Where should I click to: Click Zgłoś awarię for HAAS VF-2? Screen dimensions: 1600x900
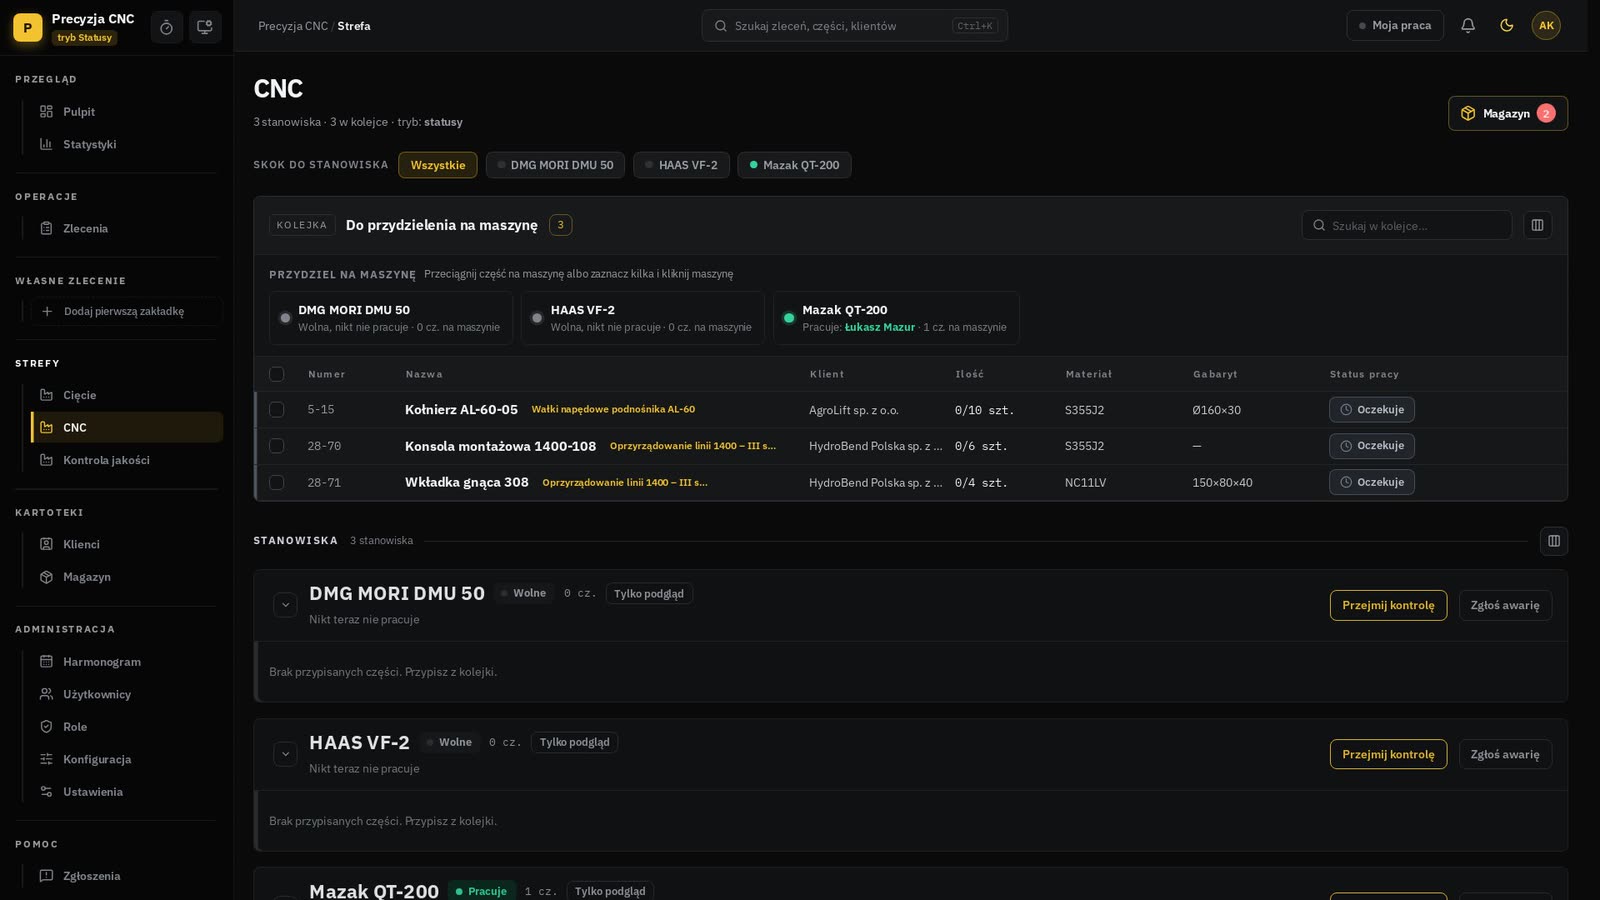coord(1505,754)
